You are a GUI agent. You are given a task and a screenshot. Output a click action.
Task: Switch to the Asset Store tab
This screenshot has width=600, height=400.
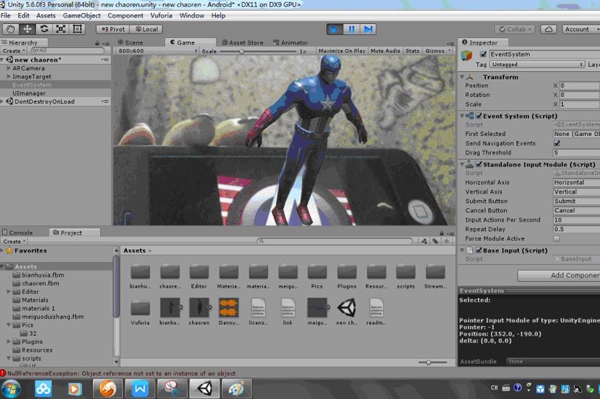click(x=243, y=42)
